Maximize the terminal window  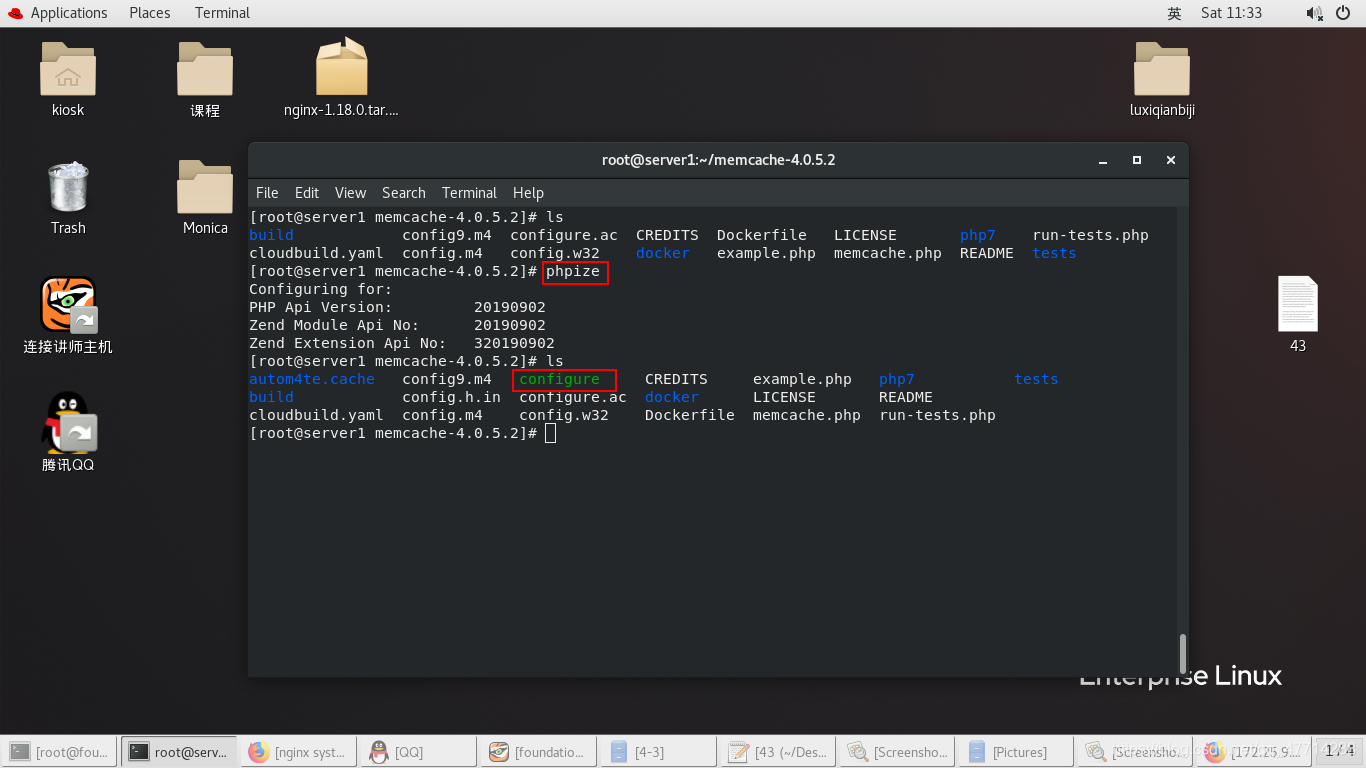click(x=1137, y=160)
